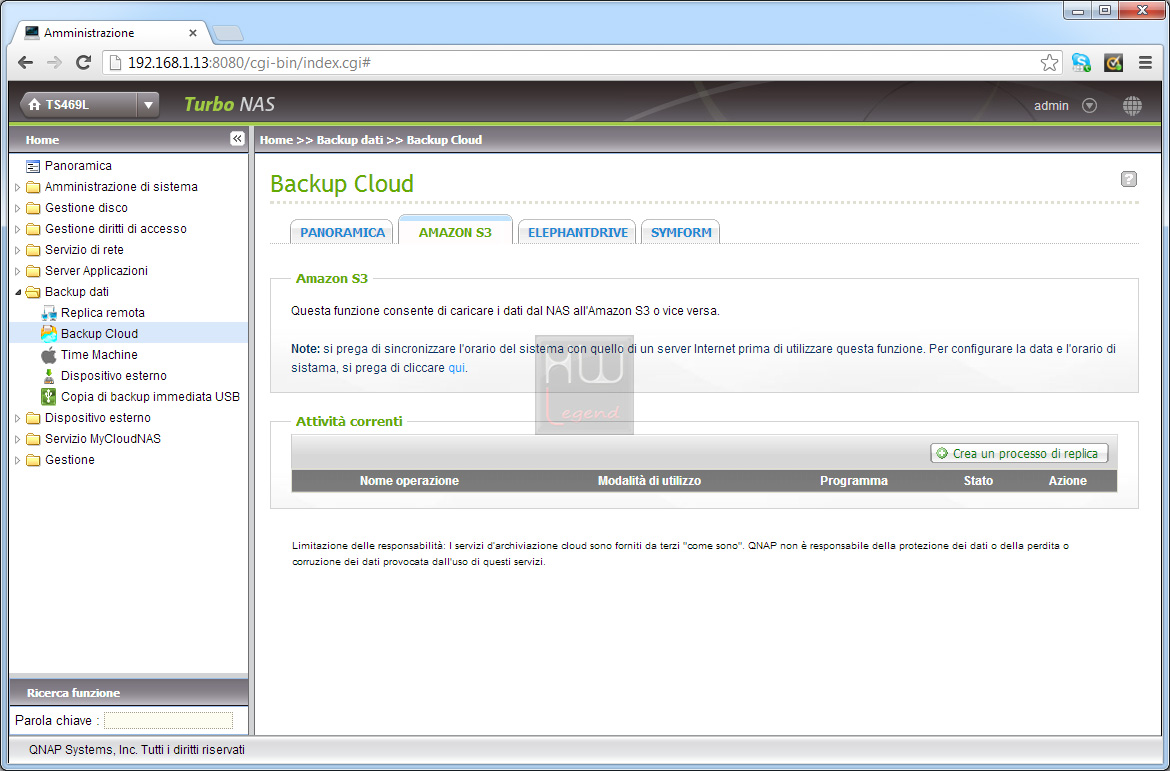Sort by the Nome operazione column header
Viewport: 1170px width, 771px height.
pos(409,481)
